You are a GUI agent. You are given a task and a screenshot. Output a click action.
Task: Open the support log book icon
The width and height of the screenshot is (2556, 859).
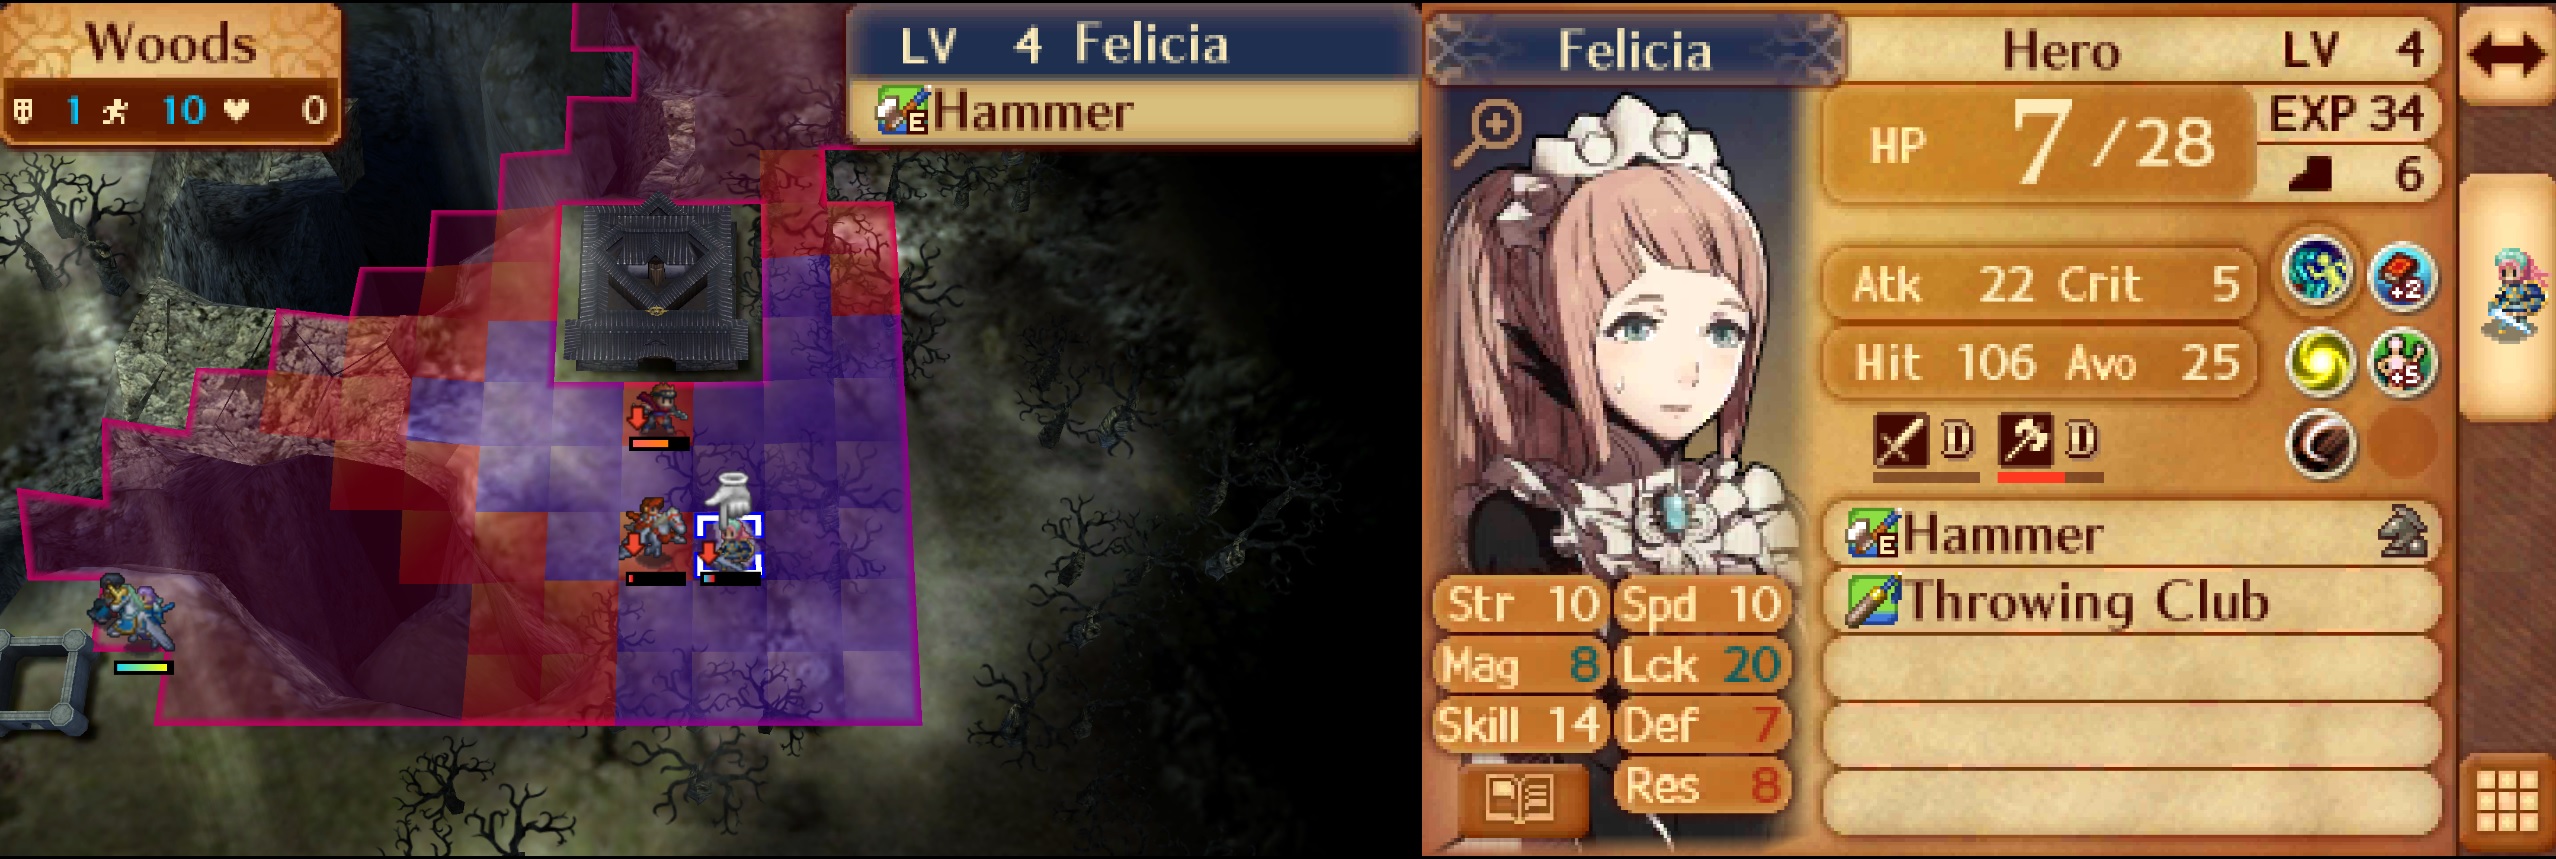click(x=1521, y=797)
